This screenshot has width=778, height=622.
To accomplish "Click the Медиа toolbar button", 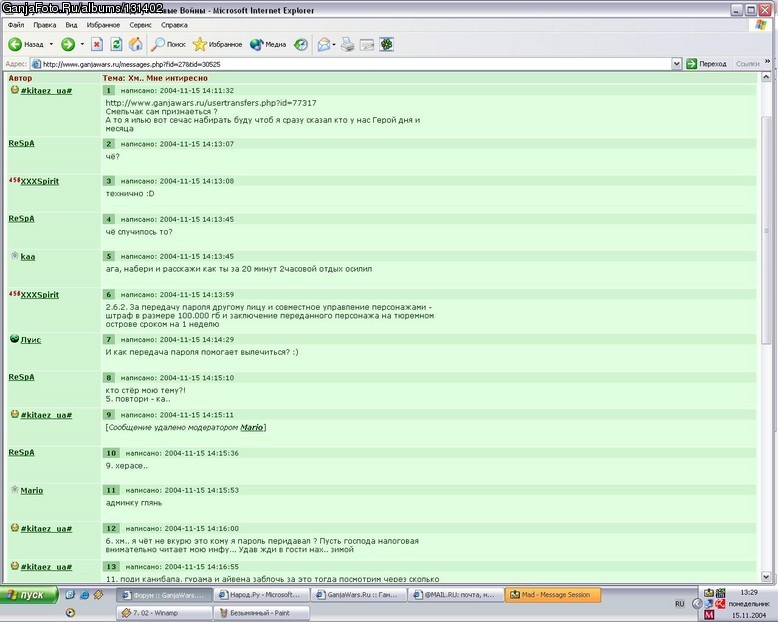I will [x=268, y=45].
